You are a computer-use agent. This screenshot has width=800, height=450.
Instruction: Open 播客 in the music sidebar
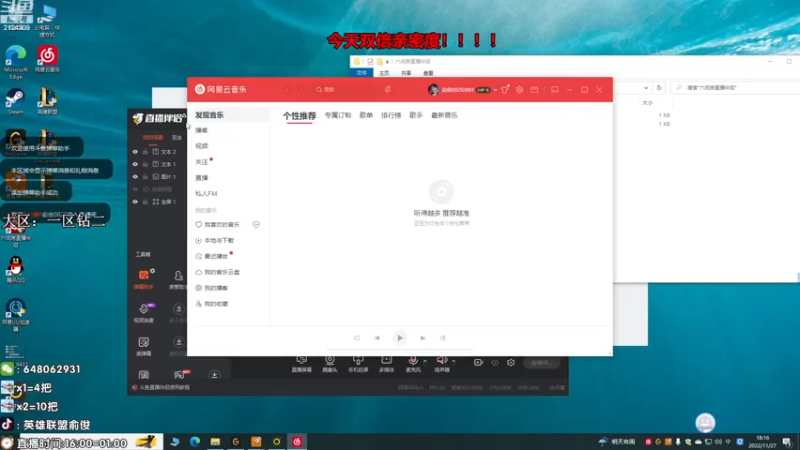click(x=202, y=131)
